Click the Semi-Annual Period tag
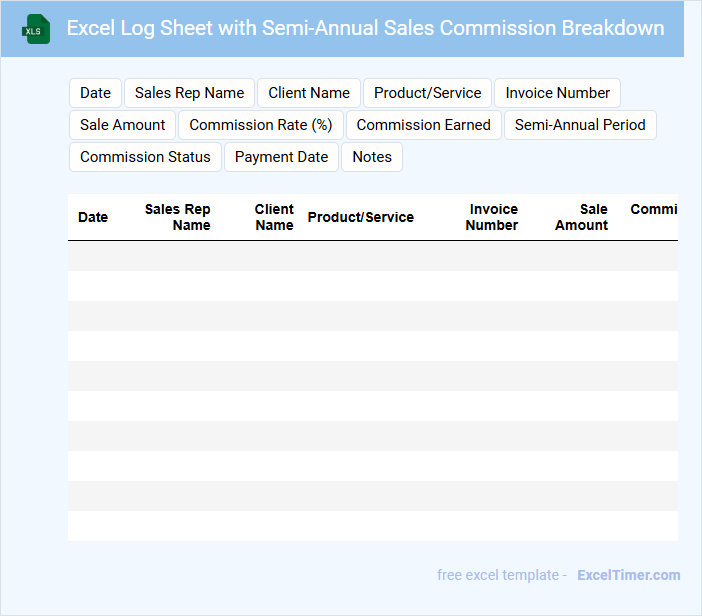This screenshot has height=616, width=702. pyautogui.click(x=580, y=125)
